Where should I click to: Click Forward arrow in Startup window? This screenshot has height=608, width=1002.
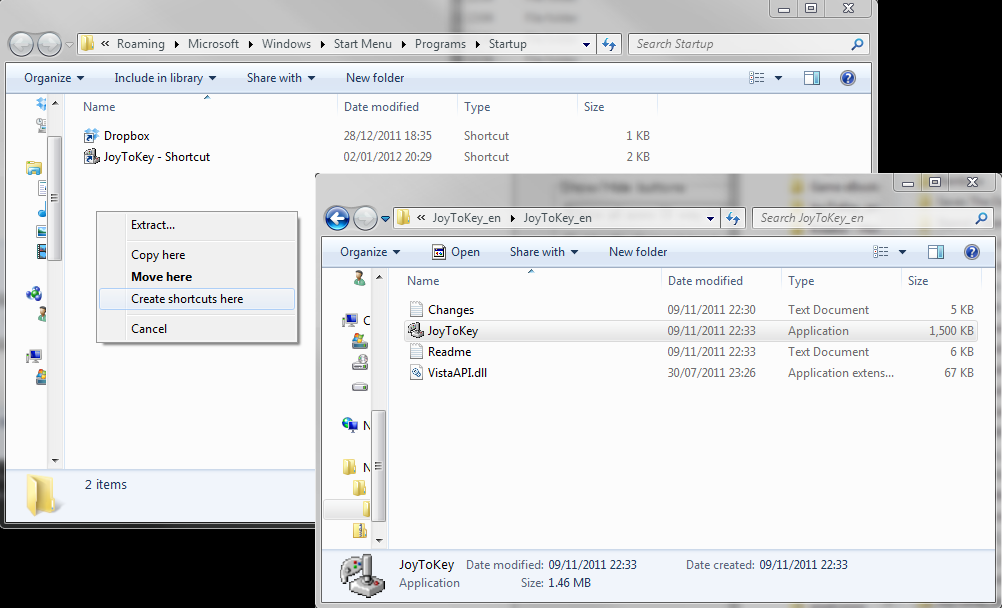coord(49,44)
